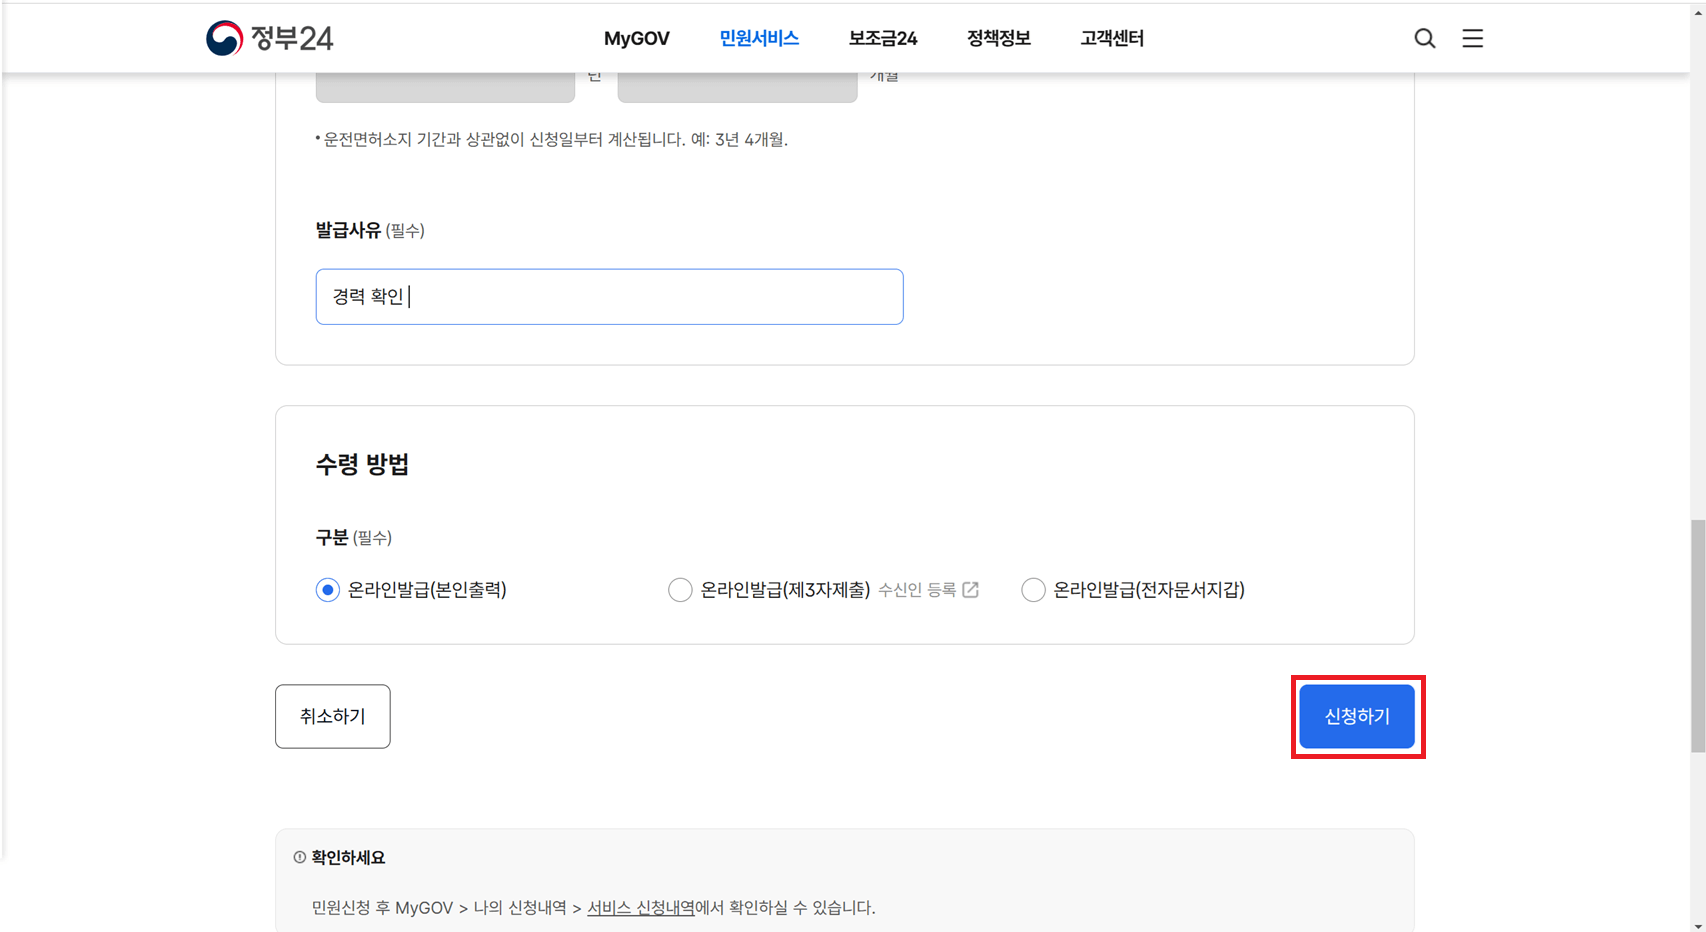Click the scrollbar down arrow
Viewport: 1706px width, 932px height.
click(1698, 924)
